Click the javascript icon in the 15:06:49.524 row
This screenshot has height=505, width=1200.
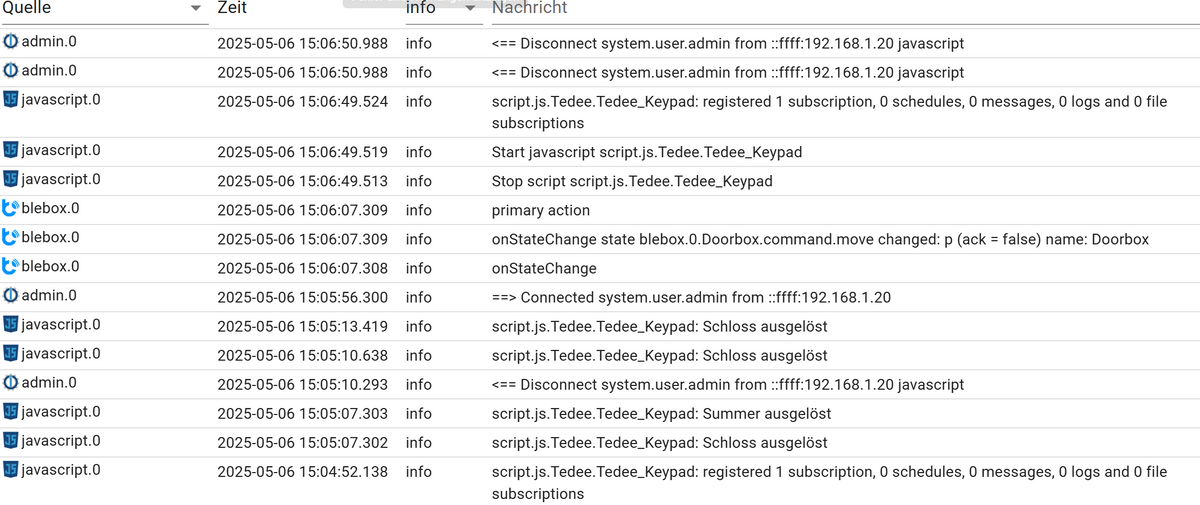tap(11, 99)
